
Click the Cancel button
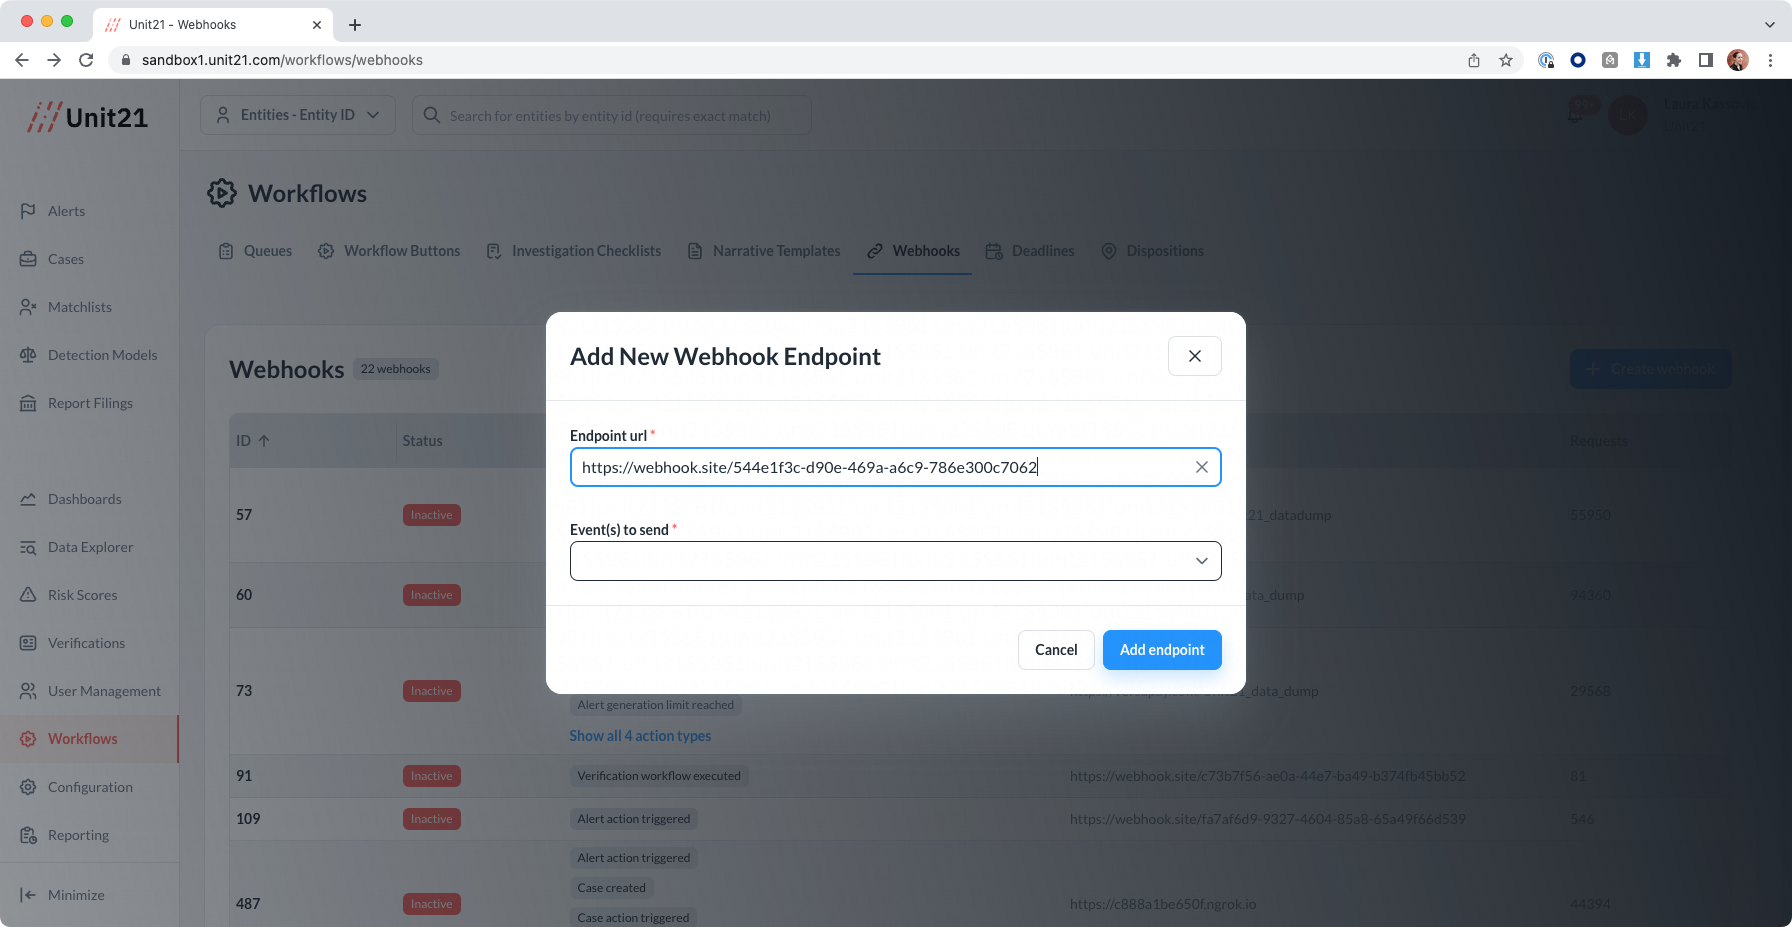(1056, 650)
